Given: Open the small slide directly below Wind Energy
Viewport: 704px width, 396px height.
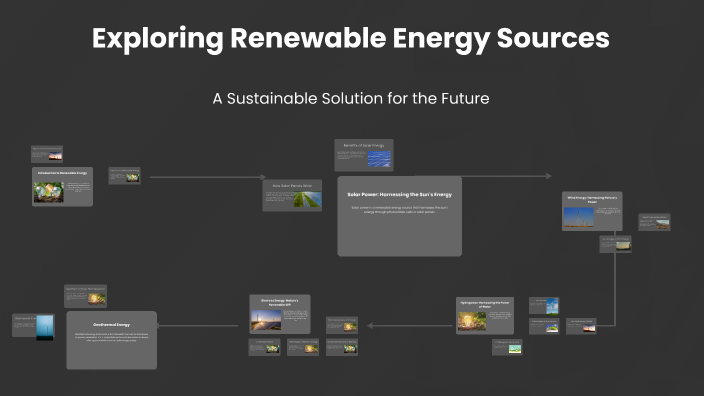Looking at the screenshot, I should [616, 244].
